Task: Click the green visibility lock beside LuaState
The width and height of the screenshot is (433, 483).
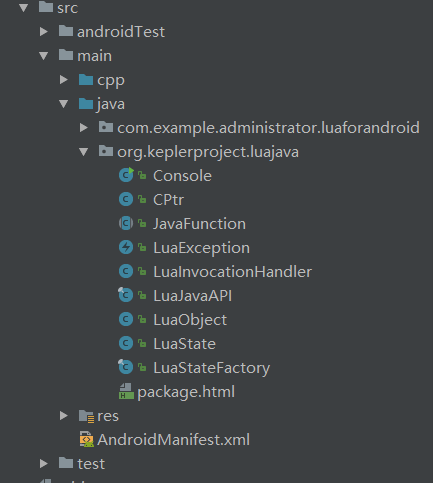Action: click(x=142, y=344)
